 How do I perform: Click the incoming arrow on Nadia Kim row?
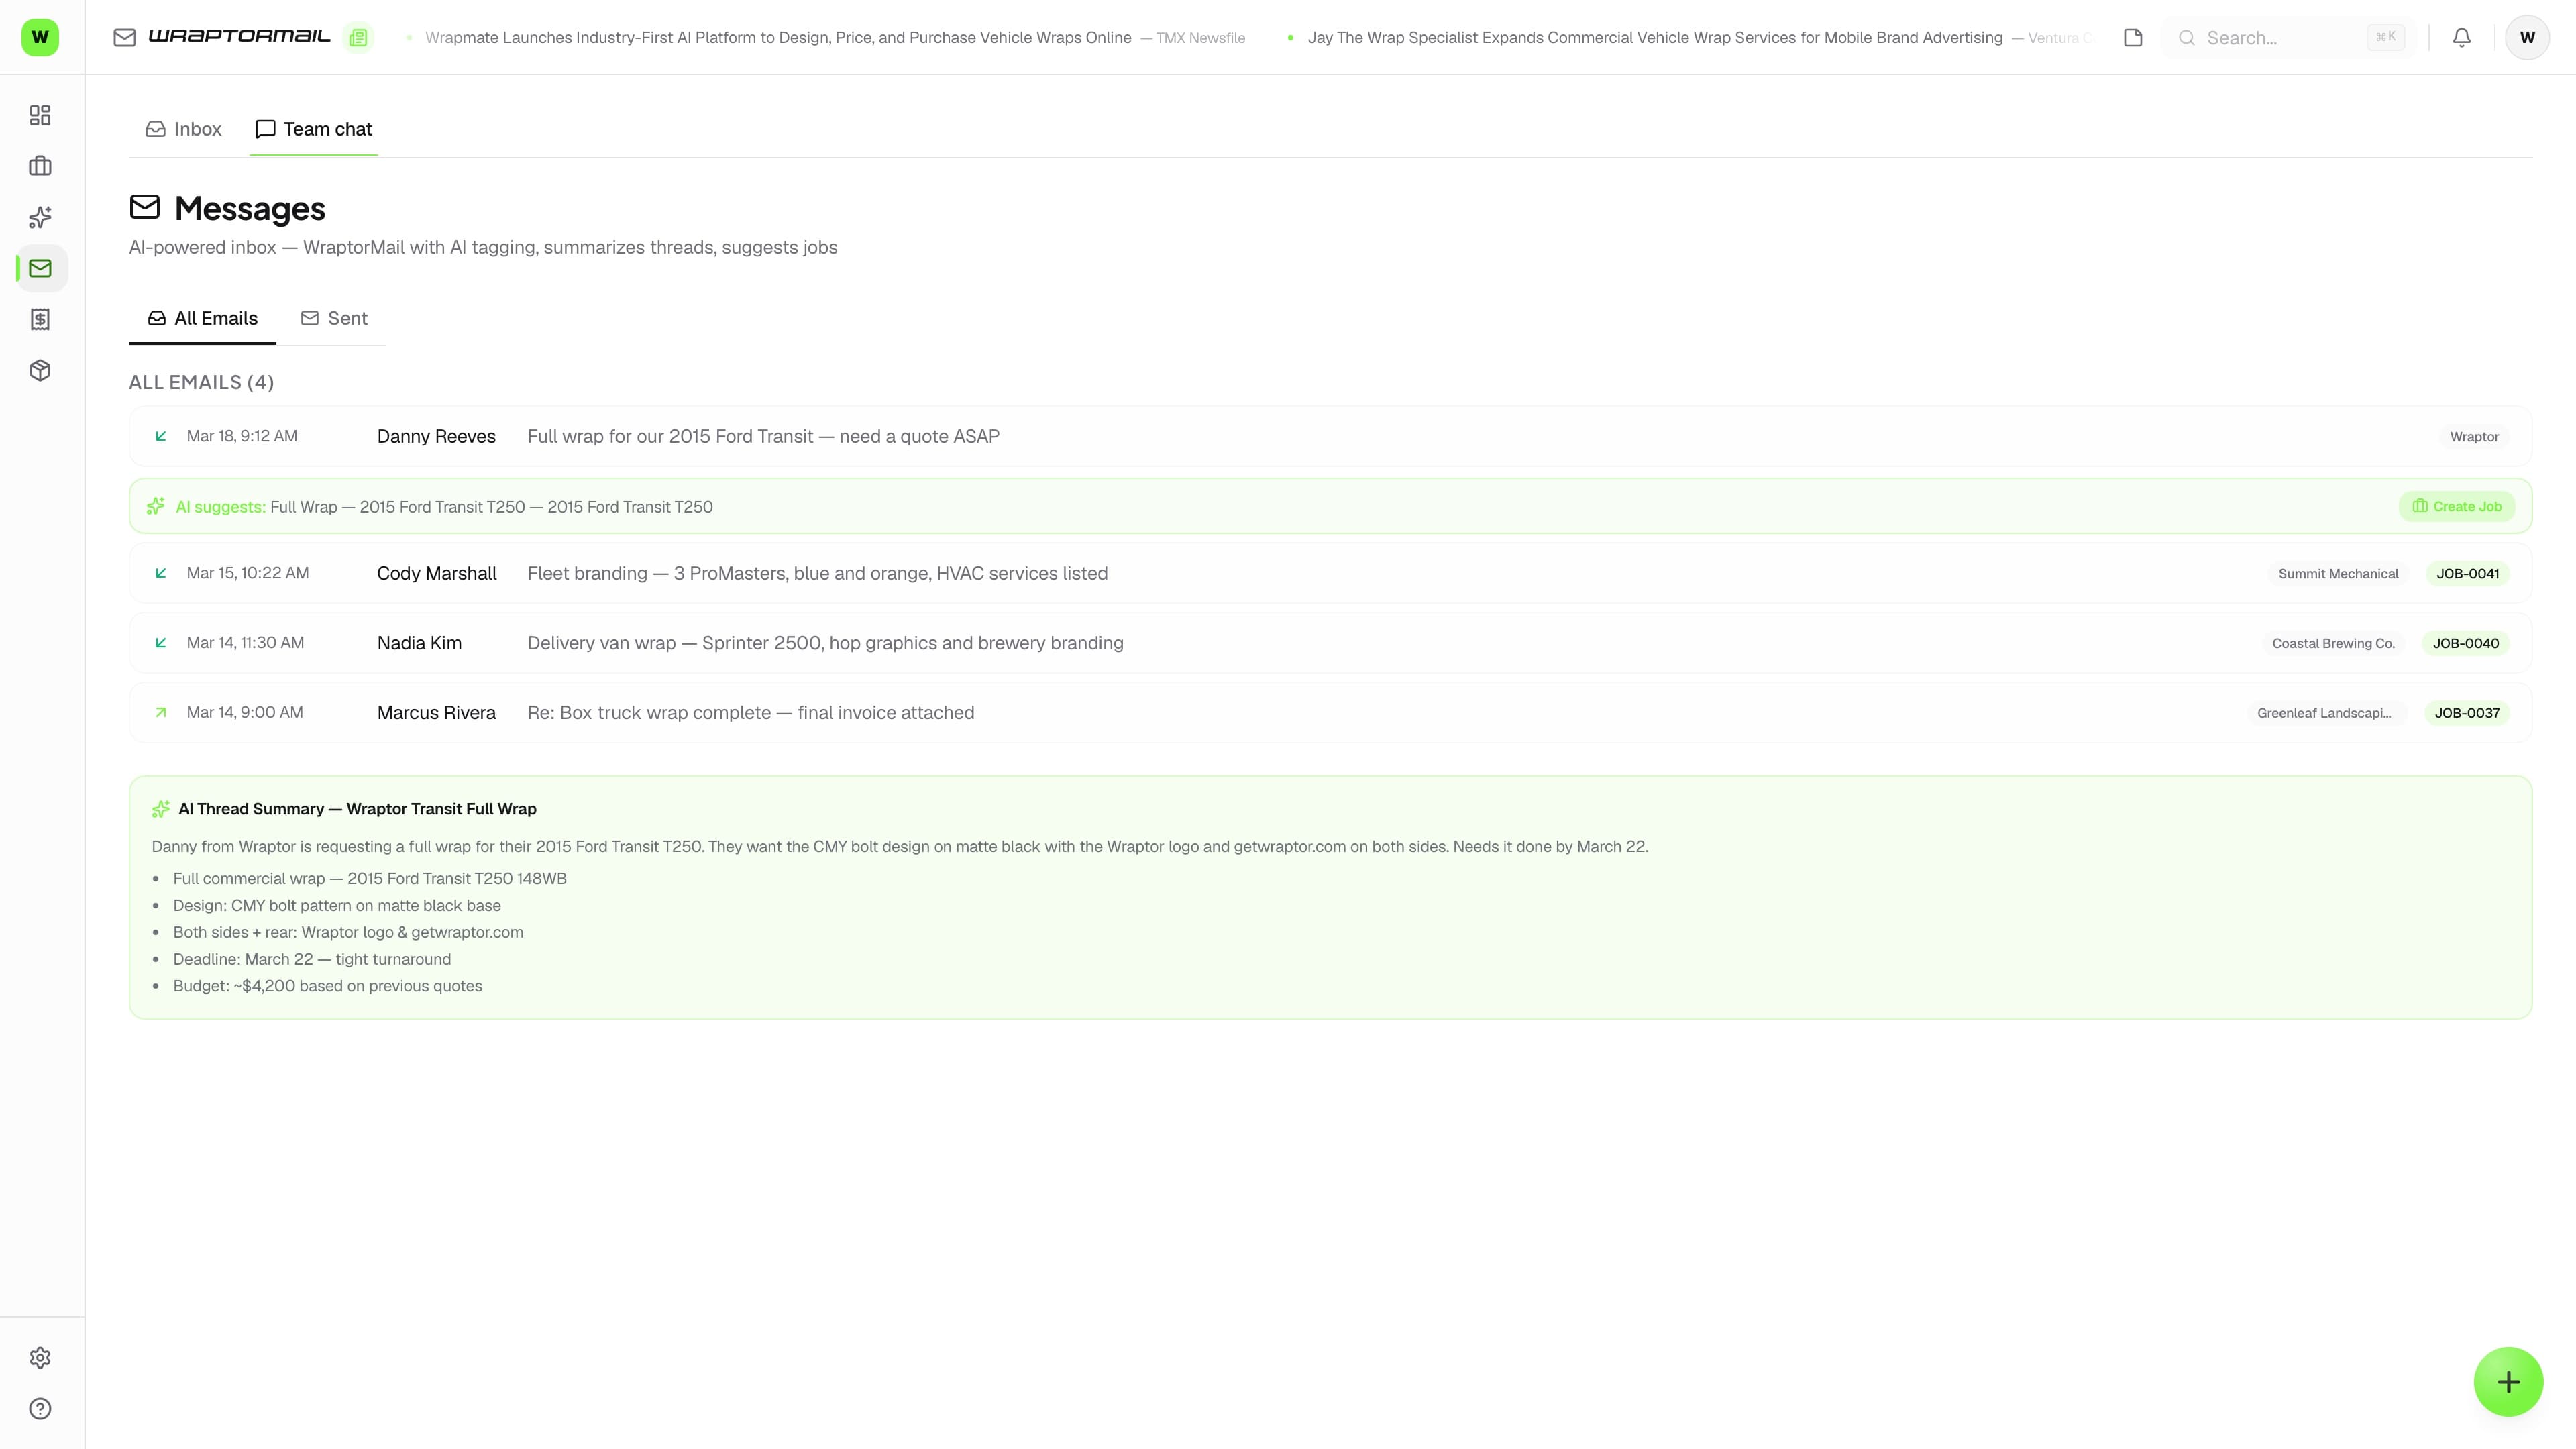click(161, 643)
